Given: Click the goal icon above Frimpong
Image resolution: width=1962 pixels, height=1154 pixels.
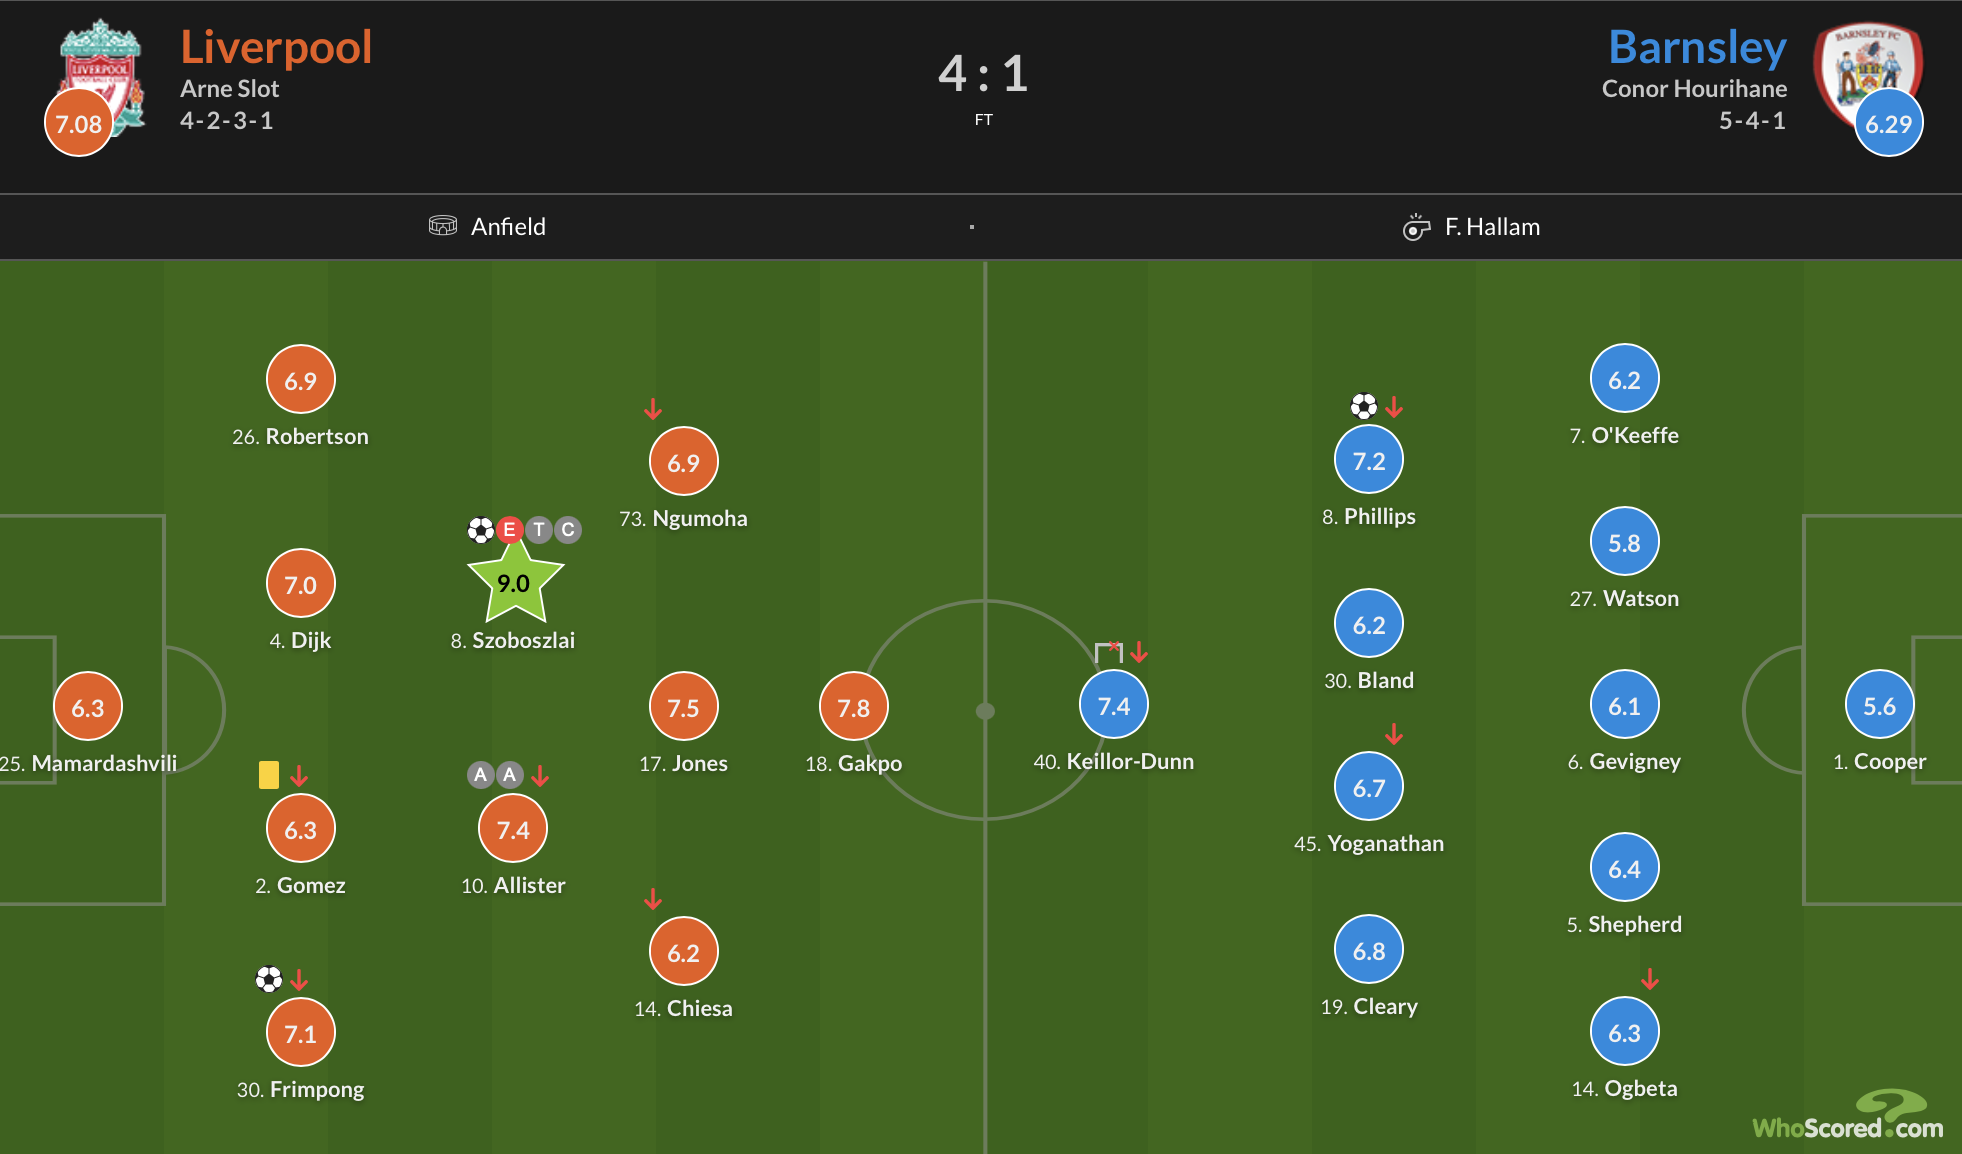Looking at the screenshot, I should click(x=269, y=979).
